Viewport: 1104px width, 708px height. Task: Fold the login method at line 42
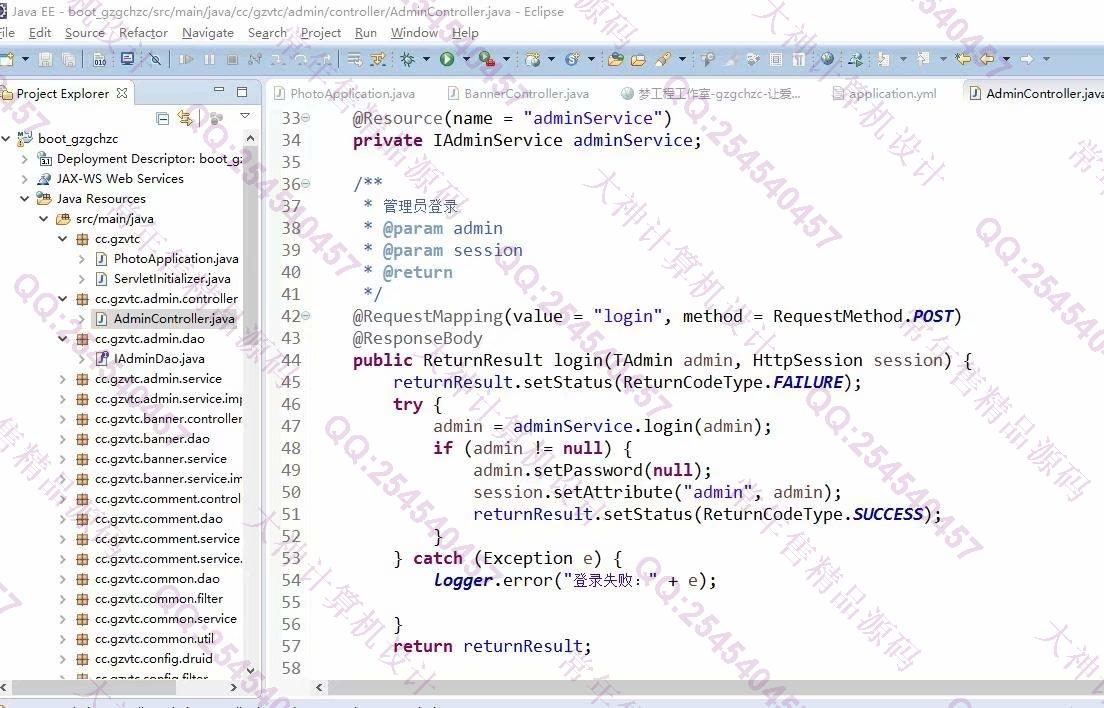(306, 316)
